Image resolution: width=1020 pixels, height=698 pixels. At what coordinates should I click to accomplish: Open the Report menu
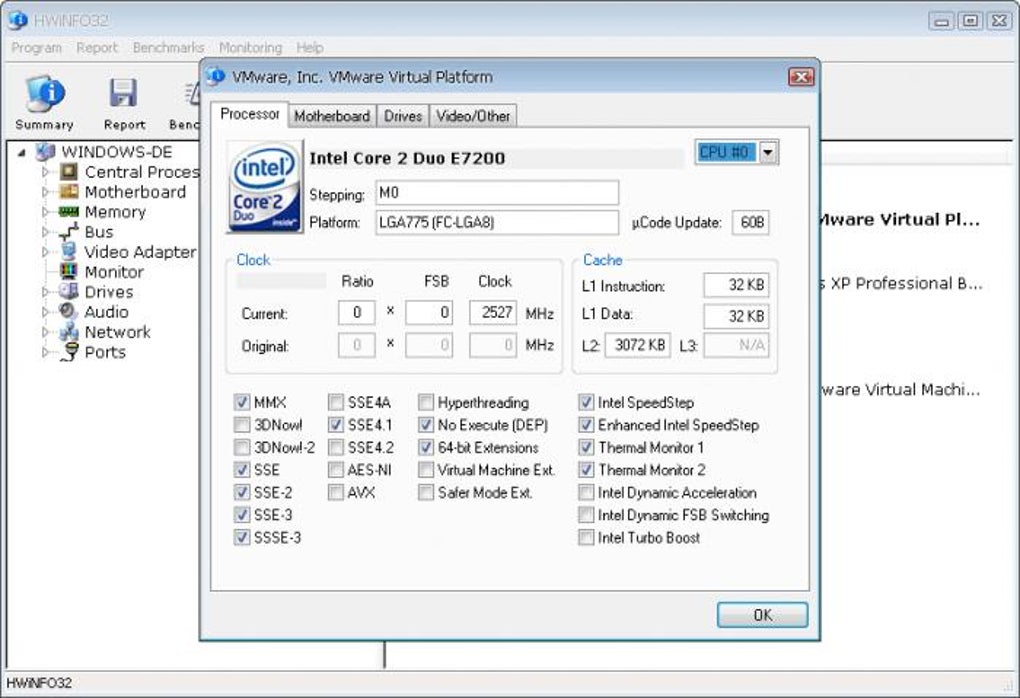click(x=97, y=47)
